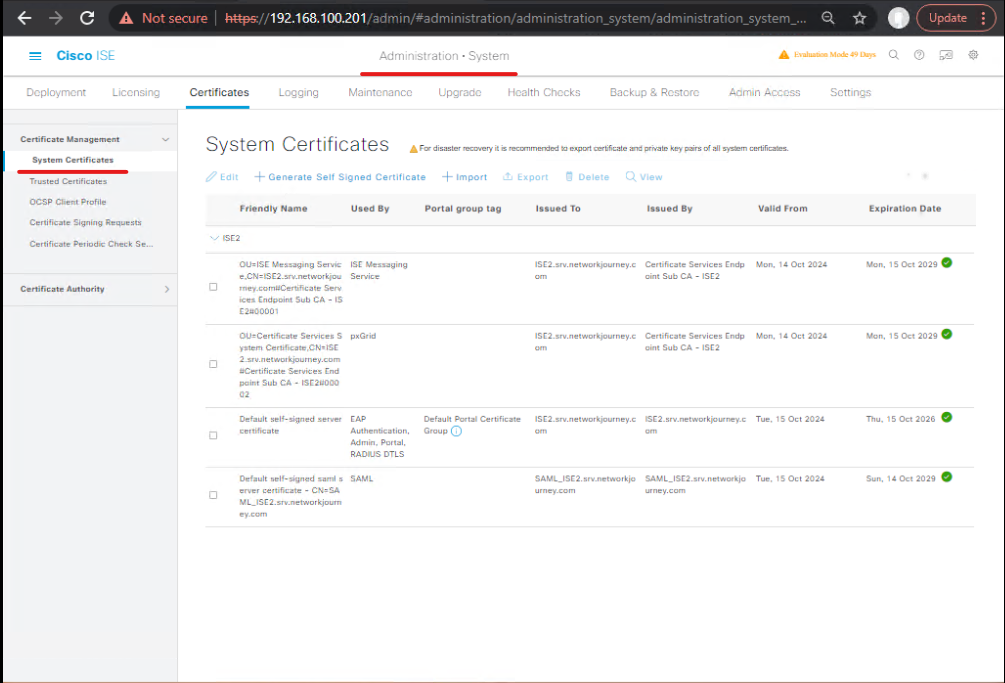Open the browser three-dot menu
Screen dimensions: 1005x683
pyautogui.click(x=983, y=18)
